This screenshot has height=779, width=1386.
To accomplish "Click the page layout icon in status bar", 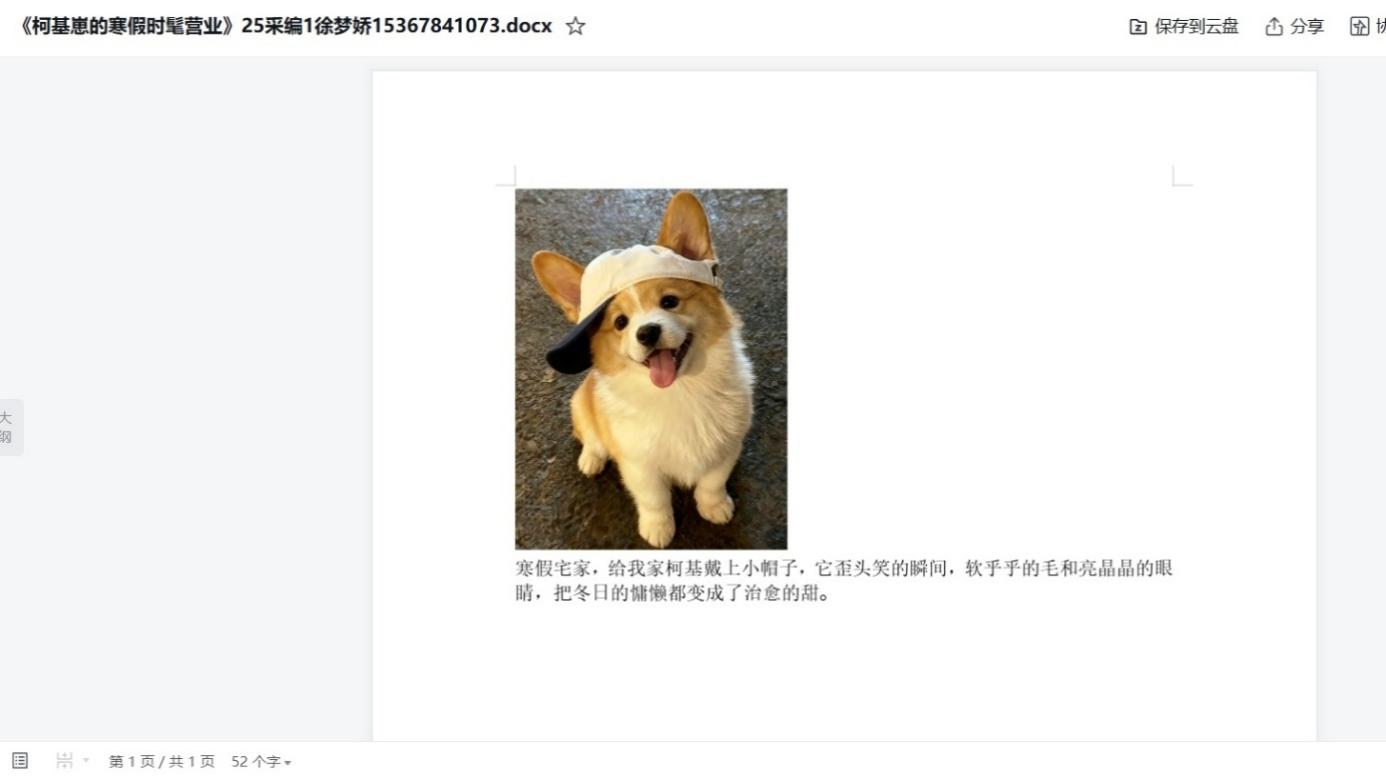I will pyautogui.click(x=64, y=761).
